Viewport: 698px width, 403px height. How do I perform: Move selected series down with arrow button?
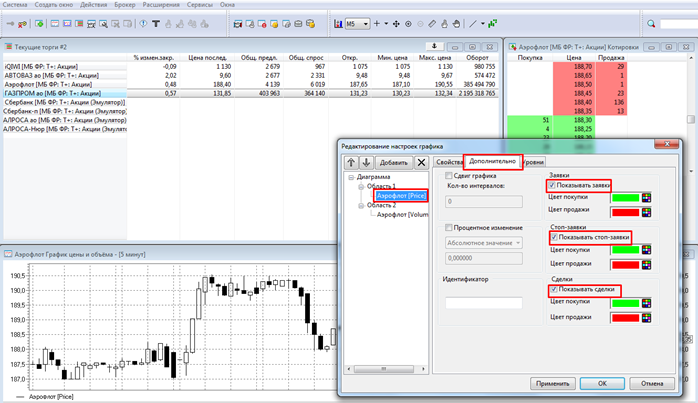click(366, 163)
